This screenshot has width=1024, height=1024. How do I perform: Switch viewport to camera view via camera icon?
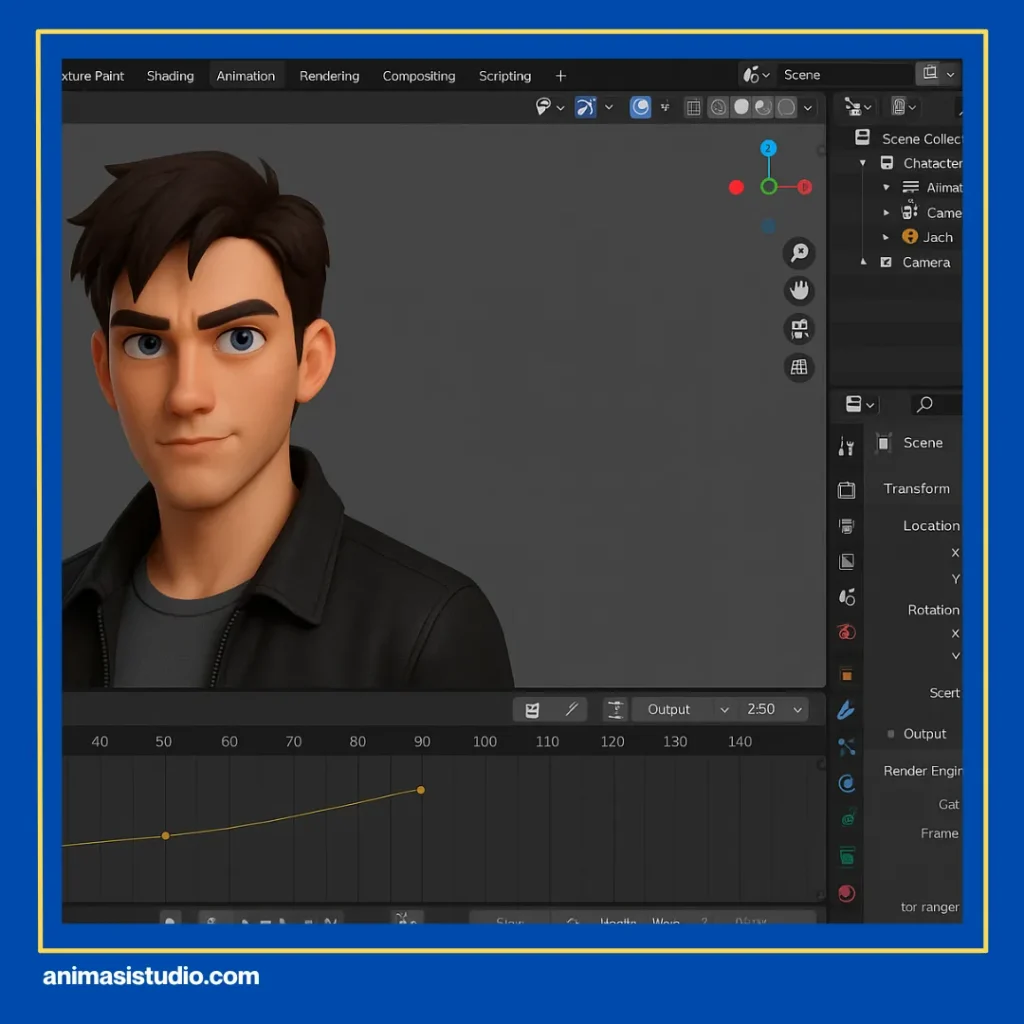[799, 329]
